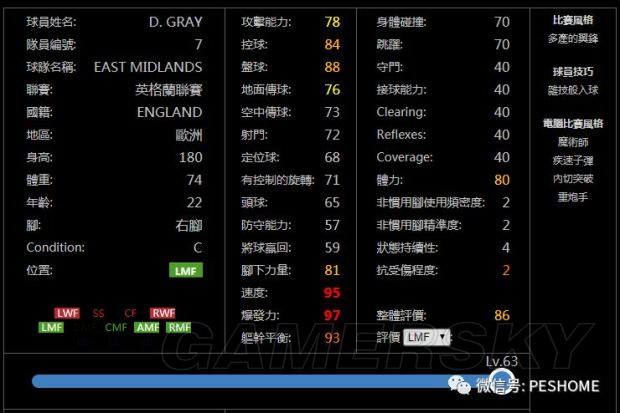Click the 整體評價 rating value 86

coord(501,315)
